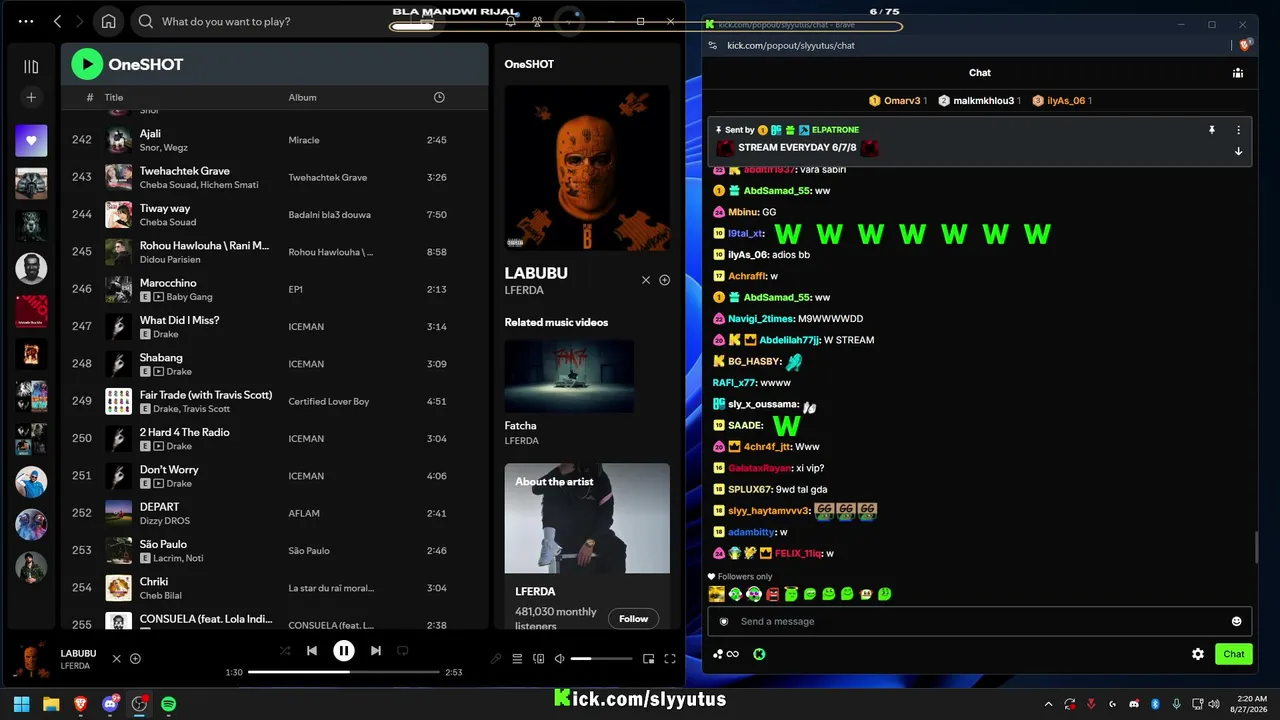Viewport: 1280px width, 720px height.
Task: Toggle shuffle playback
Action: point(285,650)
